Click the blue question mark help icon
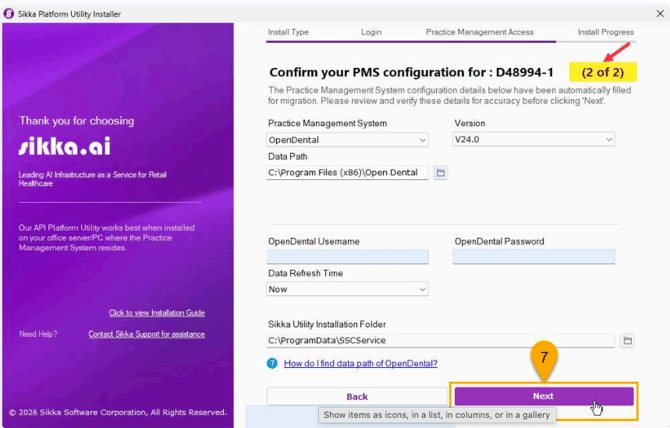Viewport: 670px width, 428px height. click(x=272, y=364)
